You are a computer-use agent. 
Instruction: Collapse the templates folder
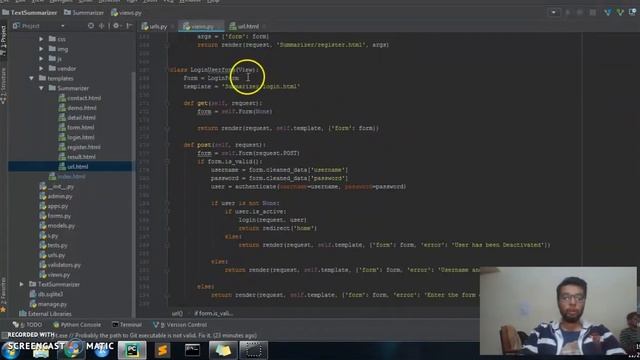(x=31, y=78)
